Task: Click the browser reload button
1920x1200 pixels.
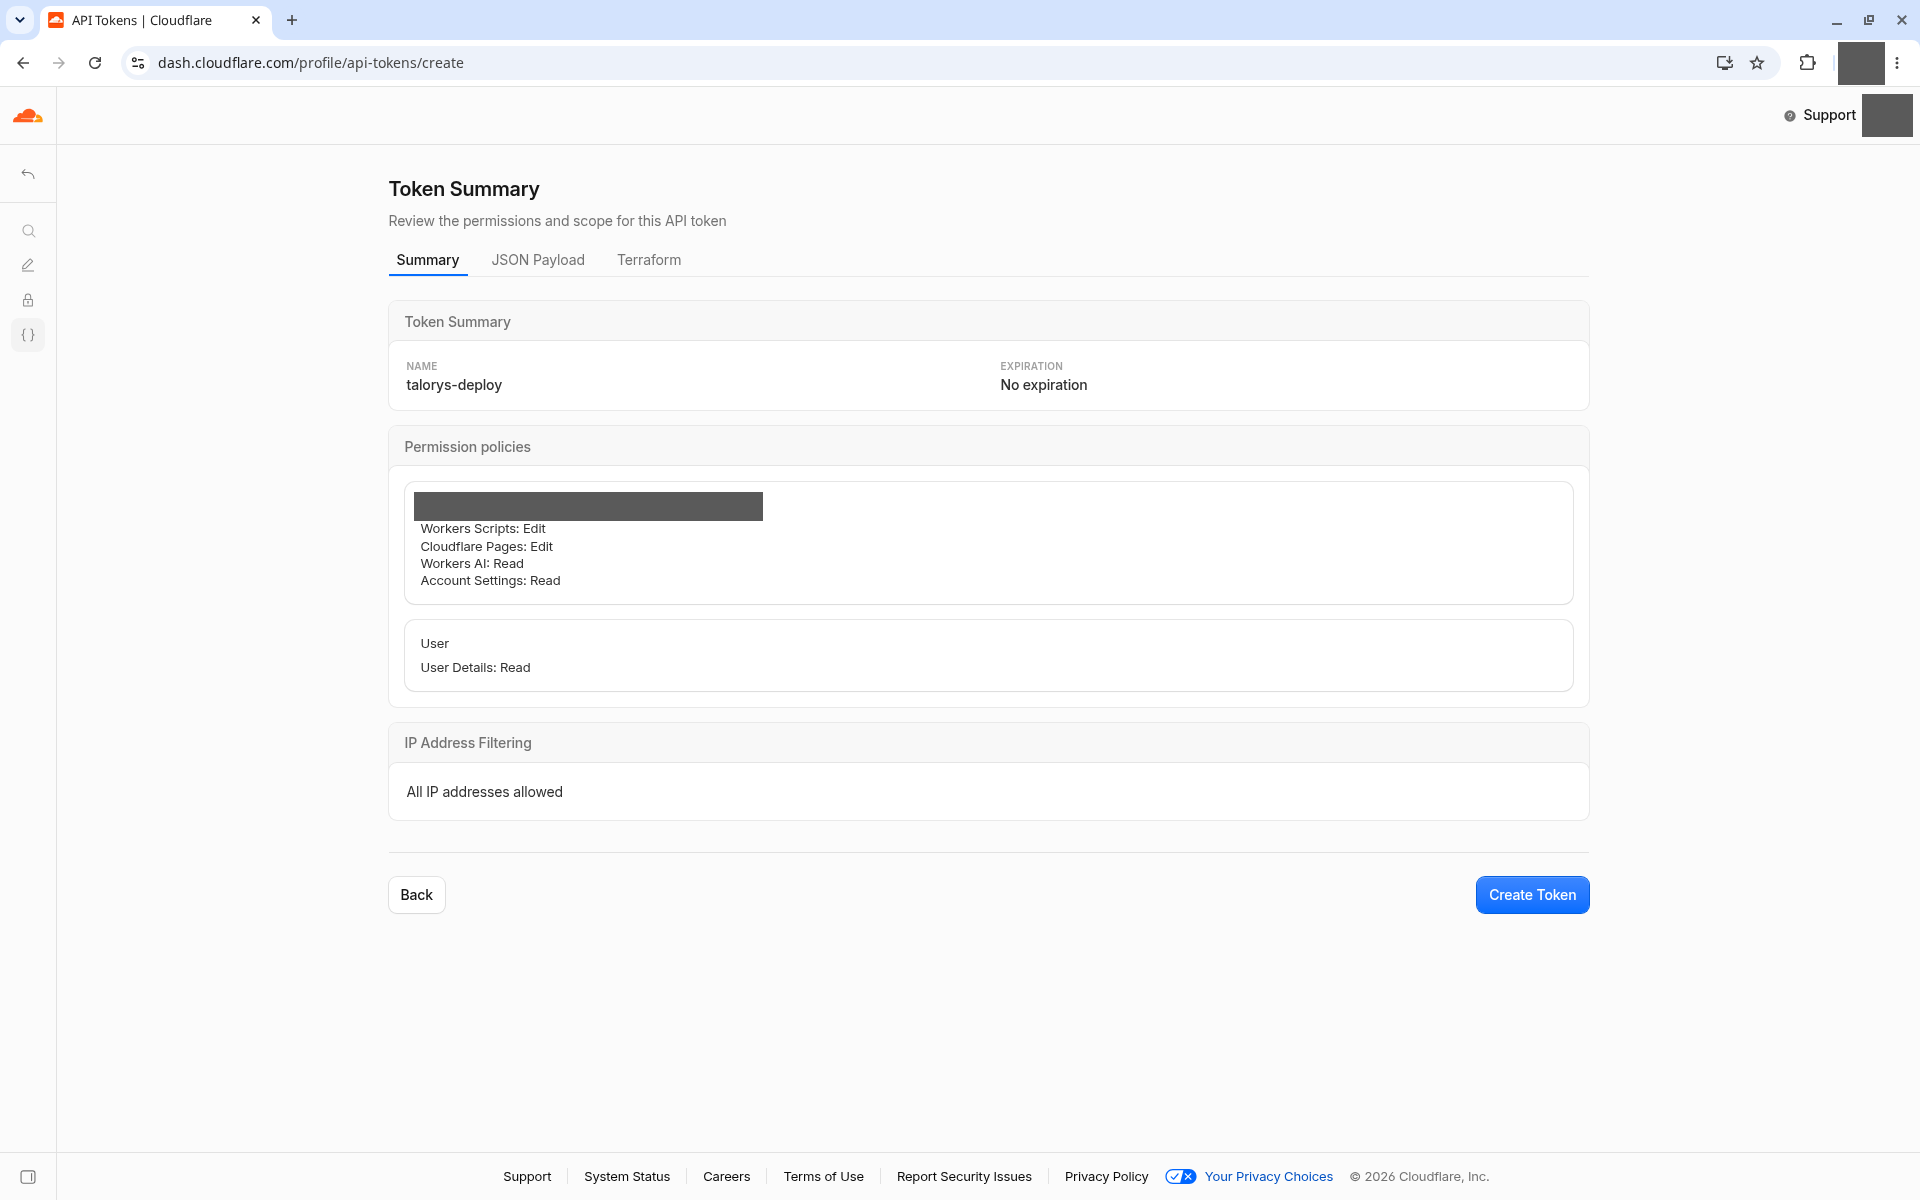Action: click(x=95, y=63)
